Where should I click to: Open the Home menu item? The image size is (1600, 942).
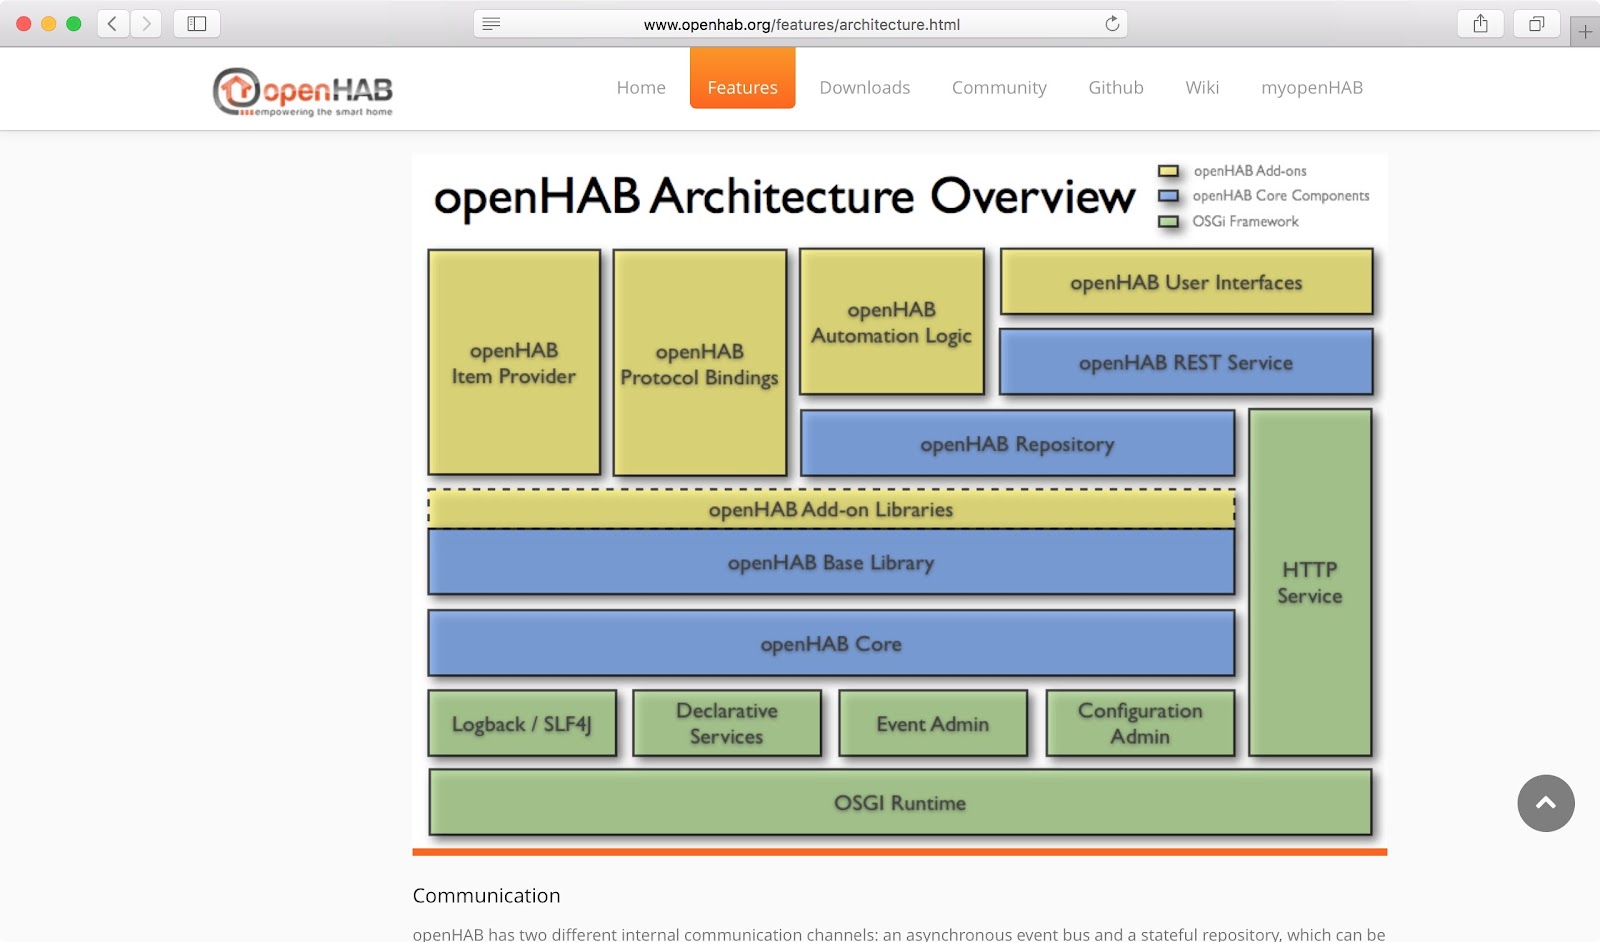click(641, 88)
